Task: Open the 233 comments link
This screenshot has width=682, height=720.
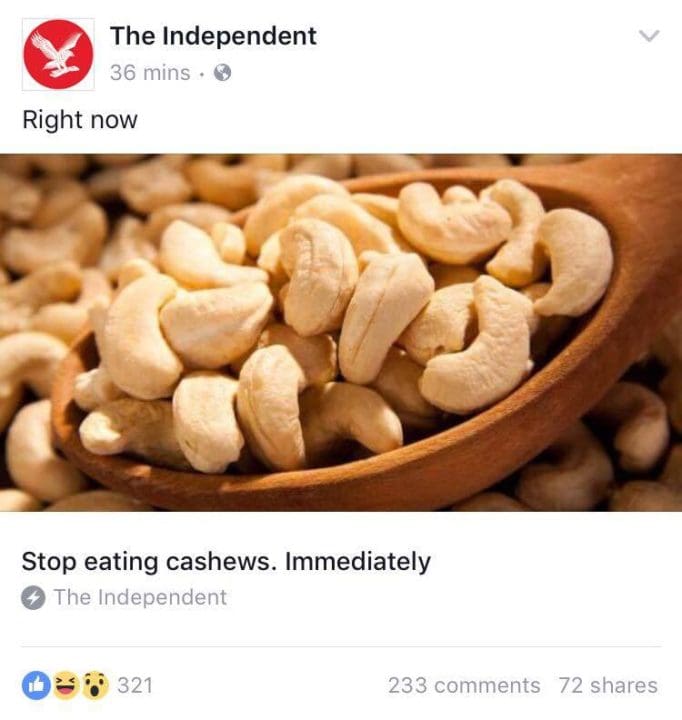Action: (x=464, y=685)
